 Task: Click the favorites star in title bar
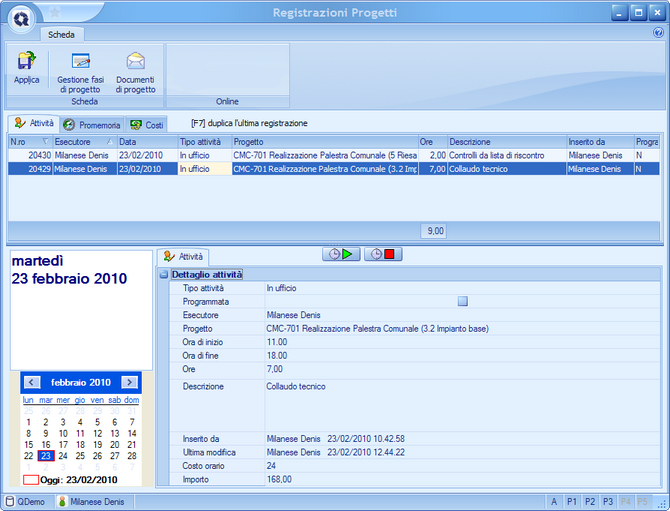[x=55, y=12]
